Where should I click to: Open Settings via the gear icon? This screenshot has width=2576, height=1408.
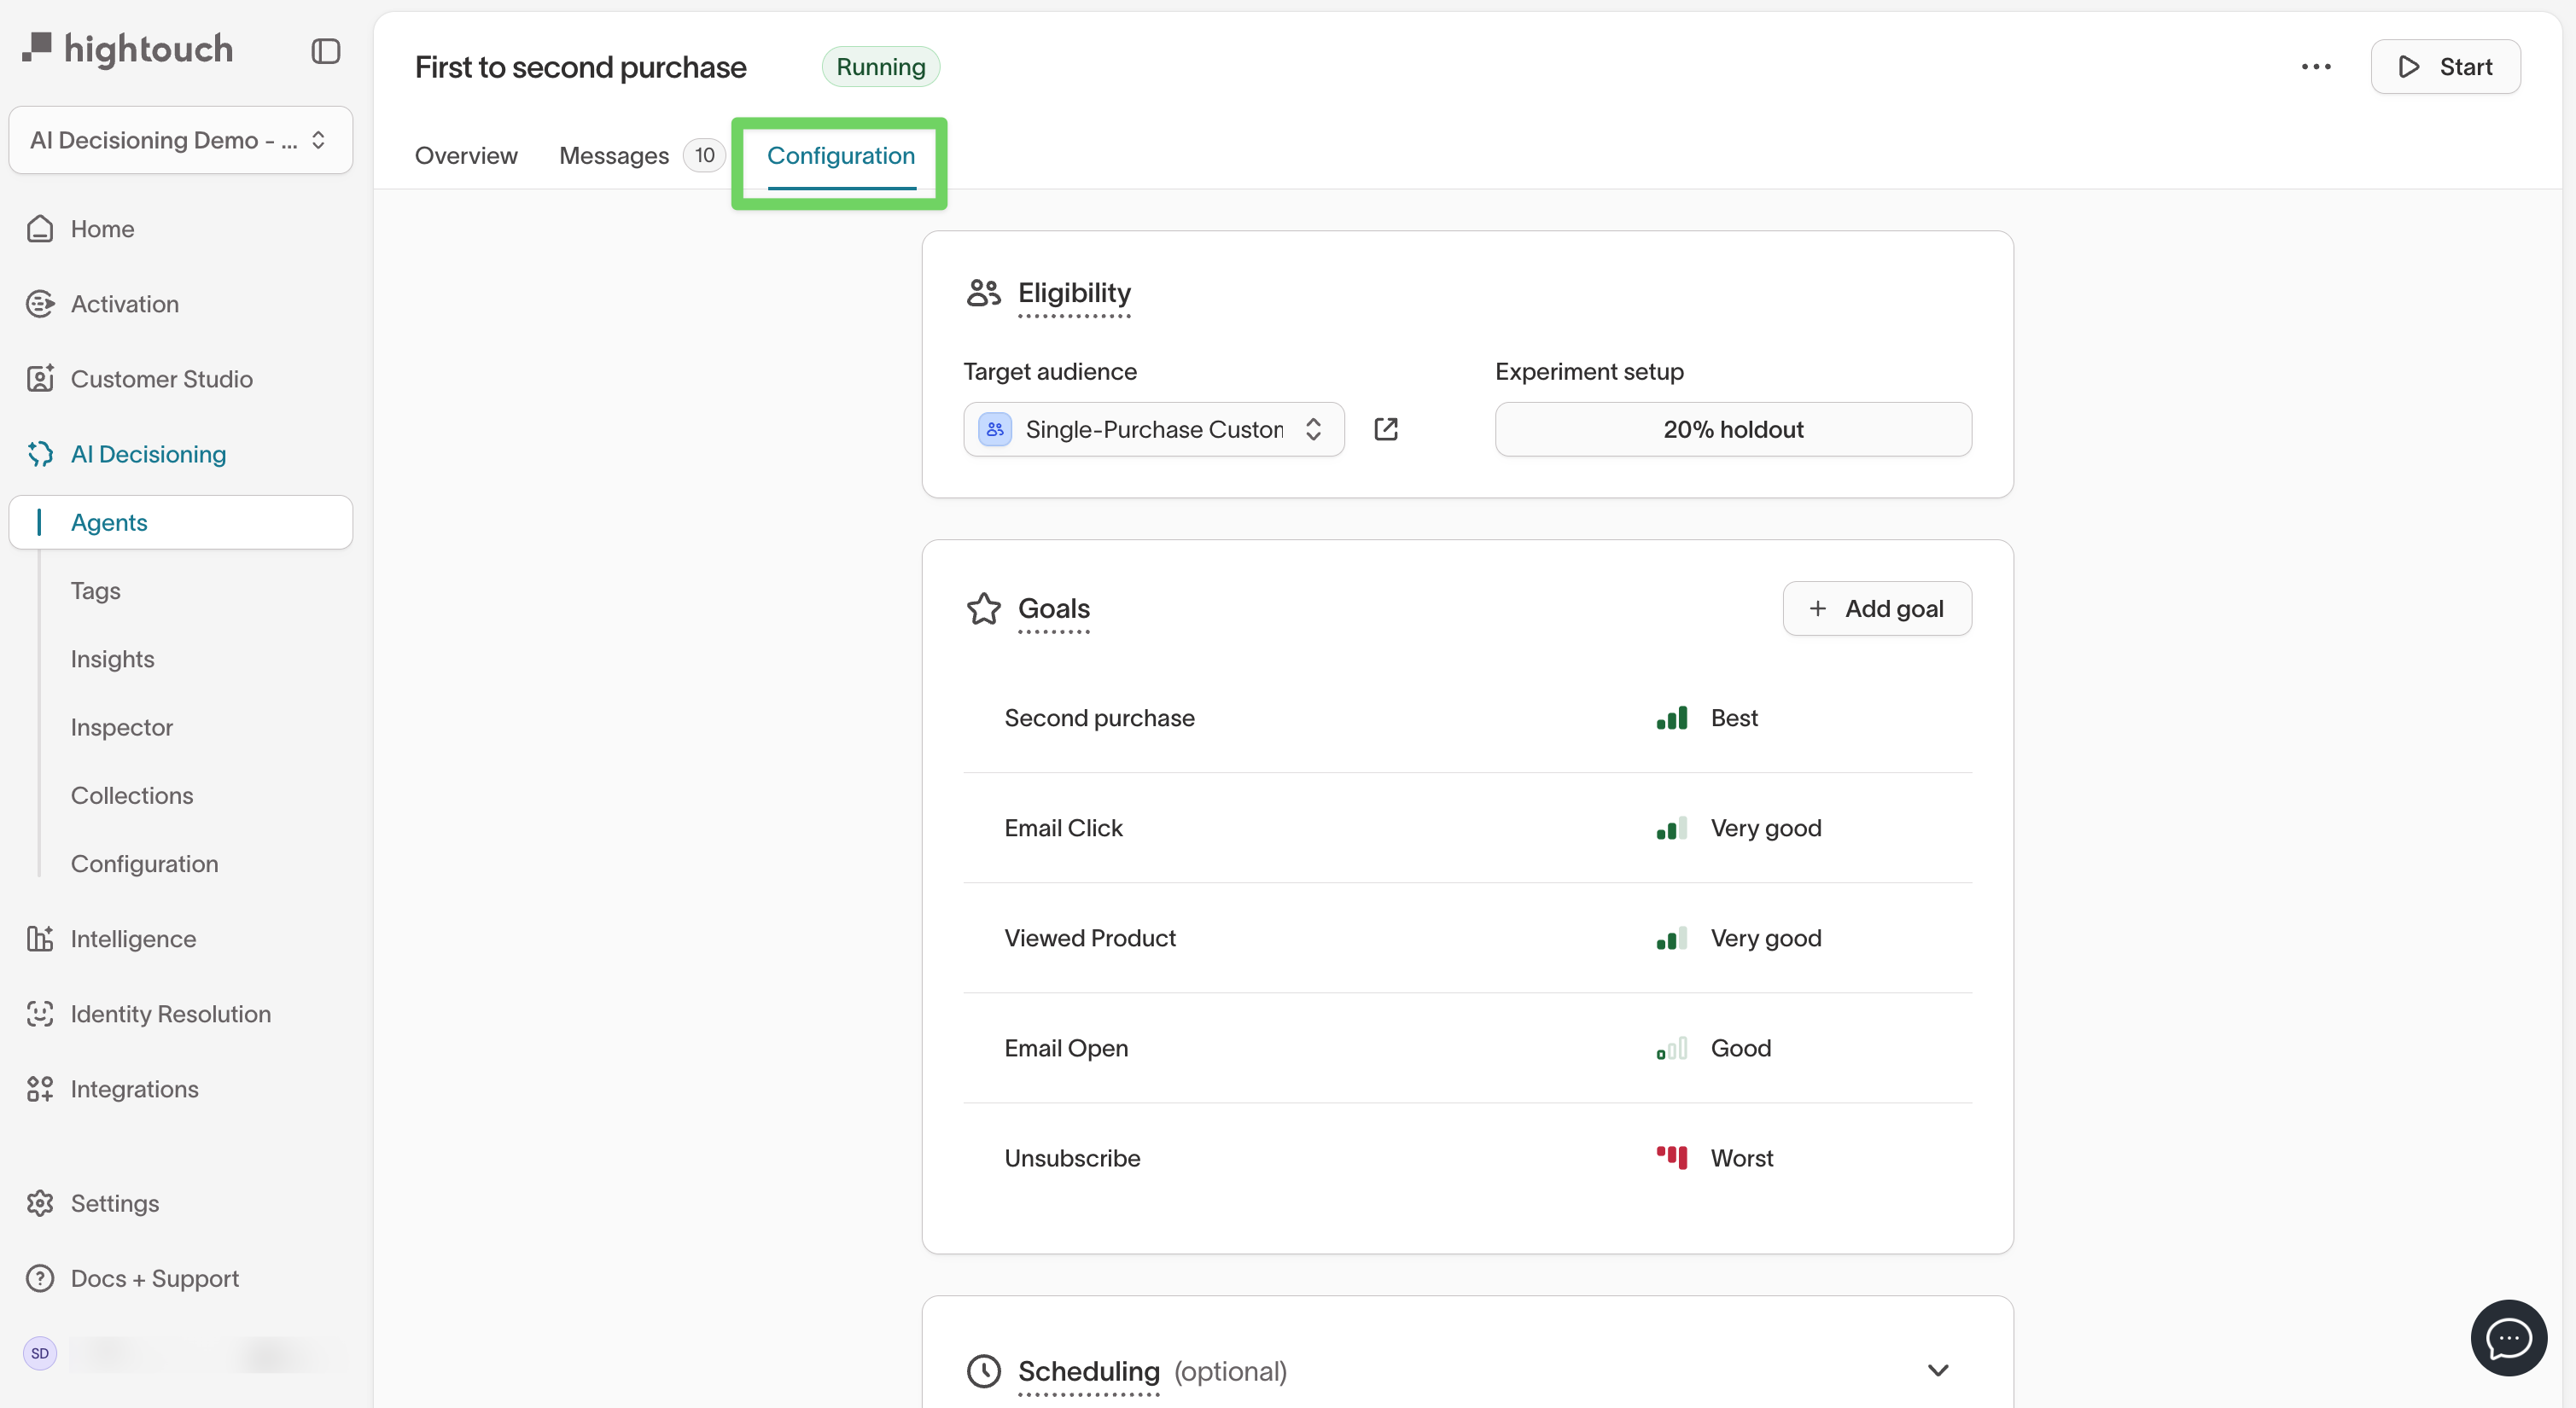[40, 1202]
